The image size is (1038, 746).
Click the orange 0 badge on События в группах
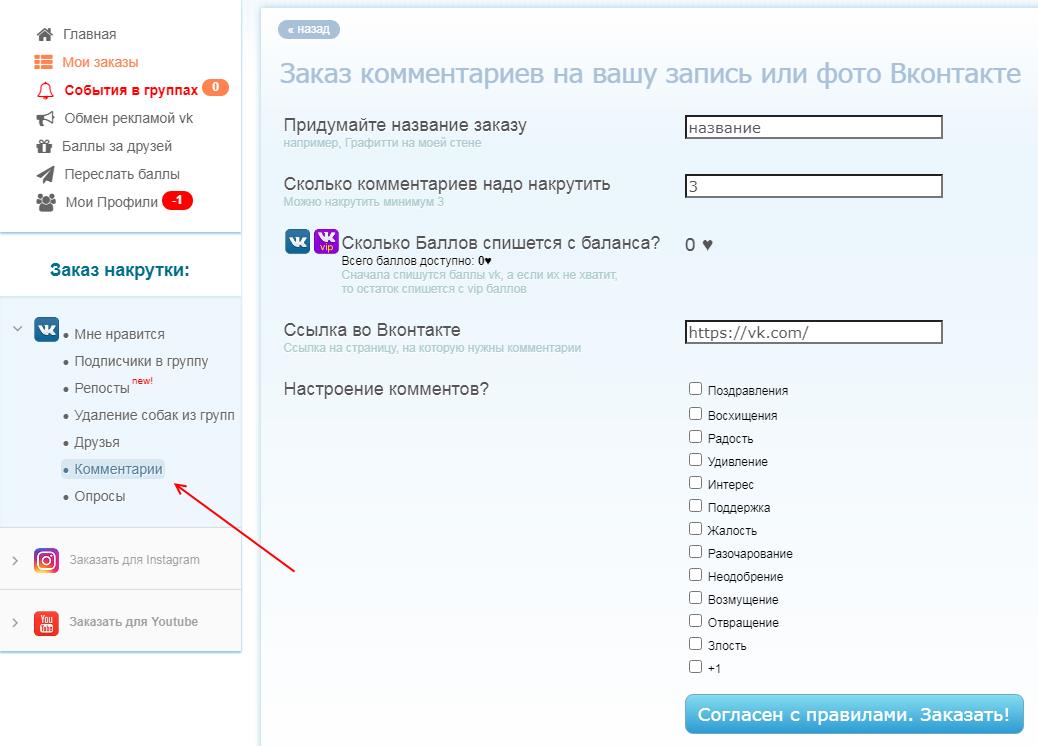tap(215, 87)
